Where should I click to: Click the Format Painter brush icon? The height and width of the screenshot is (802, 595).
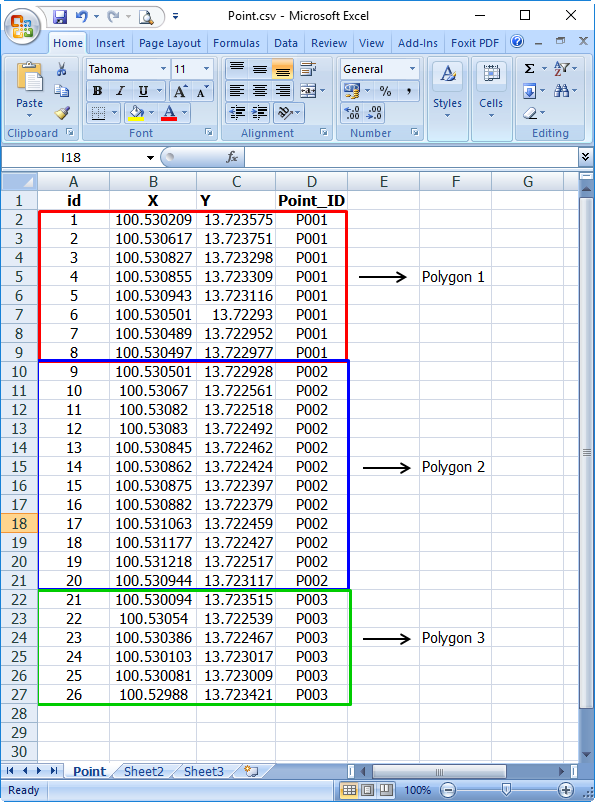[x=62, y=113]
